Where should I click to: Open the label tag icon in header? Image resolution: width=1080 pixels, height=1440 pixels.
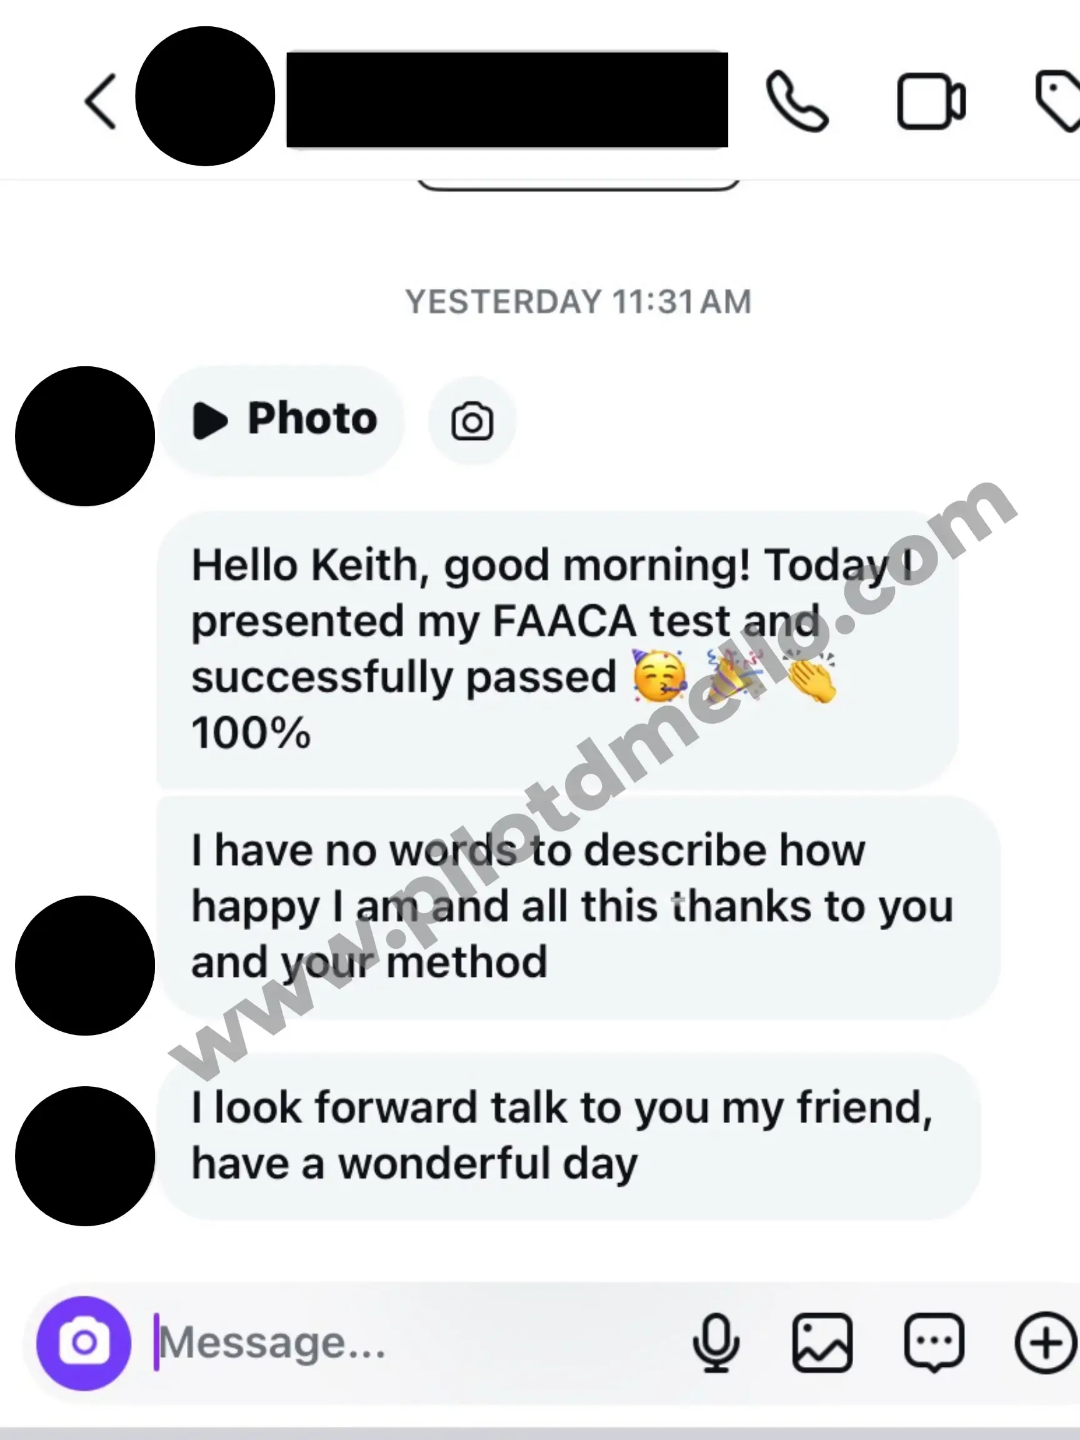coord(1057,100)
